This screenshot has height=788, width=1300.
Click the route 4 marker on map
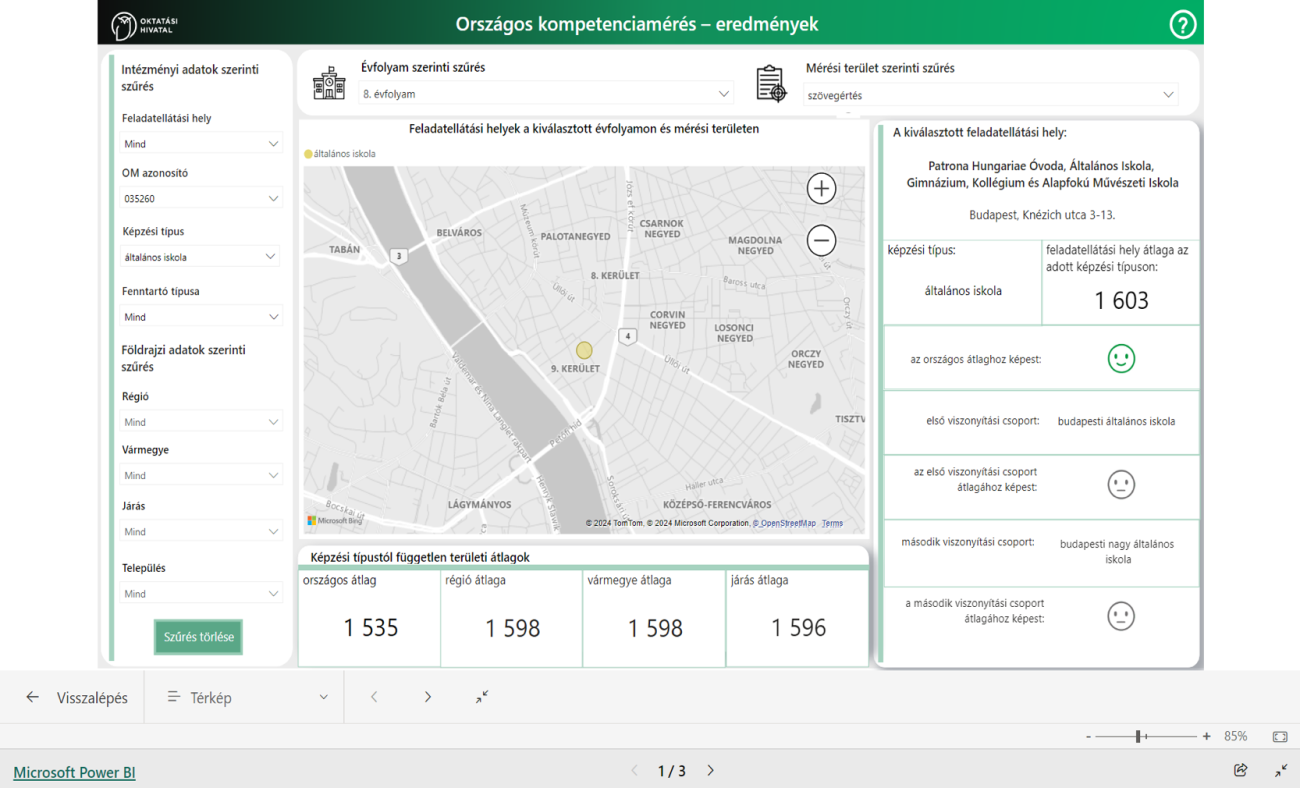click(x=628, y=336)
